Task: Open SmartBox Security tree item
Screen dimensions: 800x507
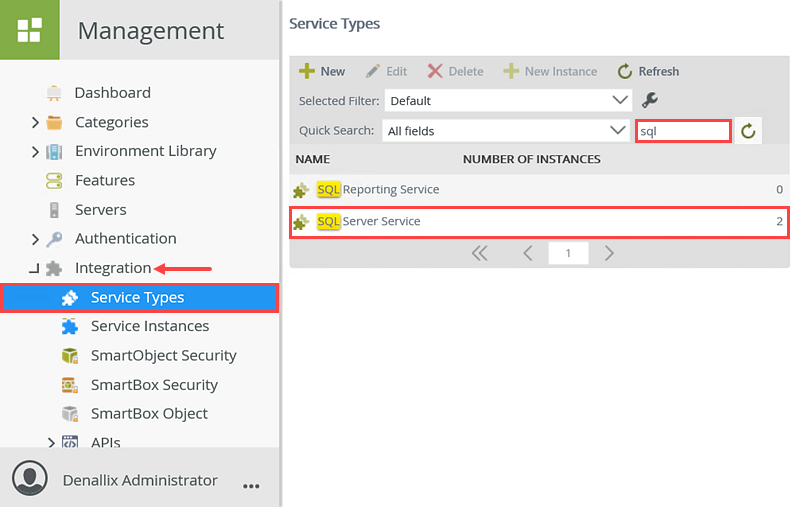Action: [155, 385]
